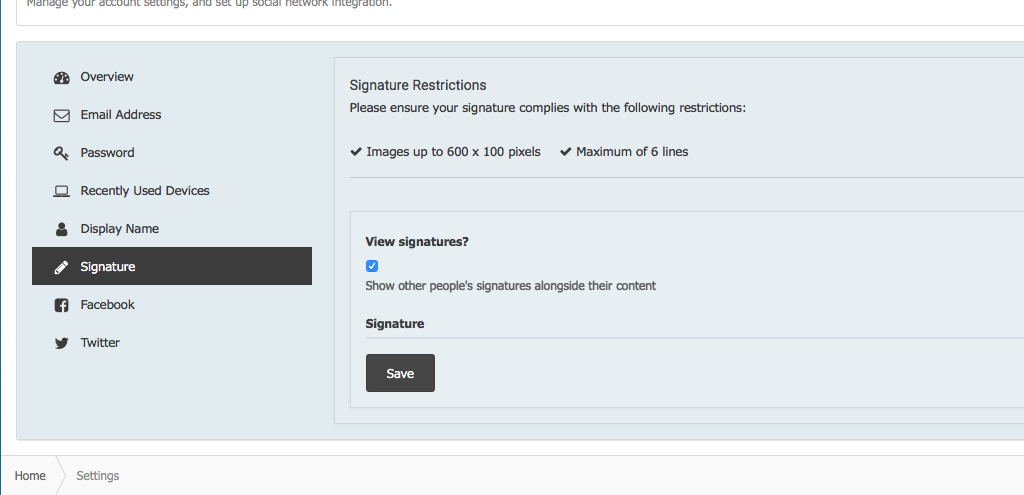
Task: Save the signature settings
Action: (400, 373)
